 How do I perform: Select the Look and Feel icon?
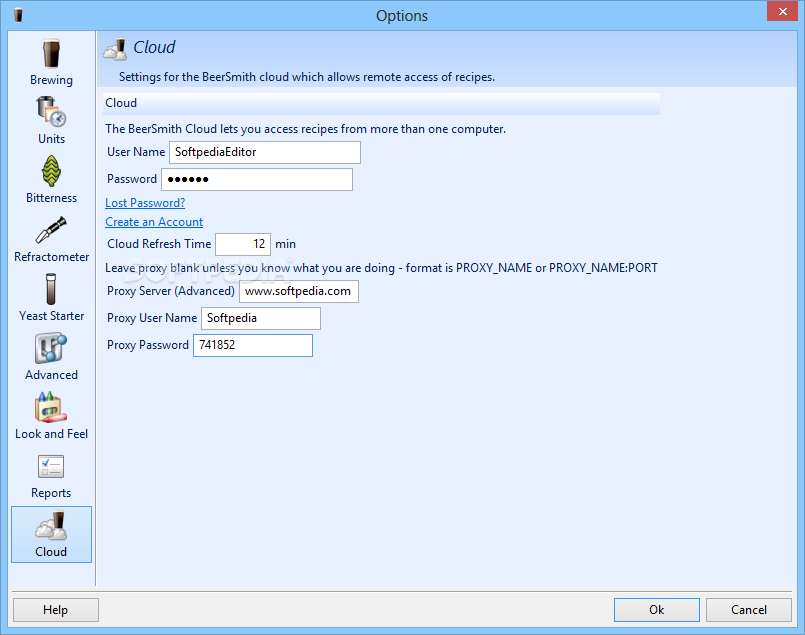click(51, 407)
